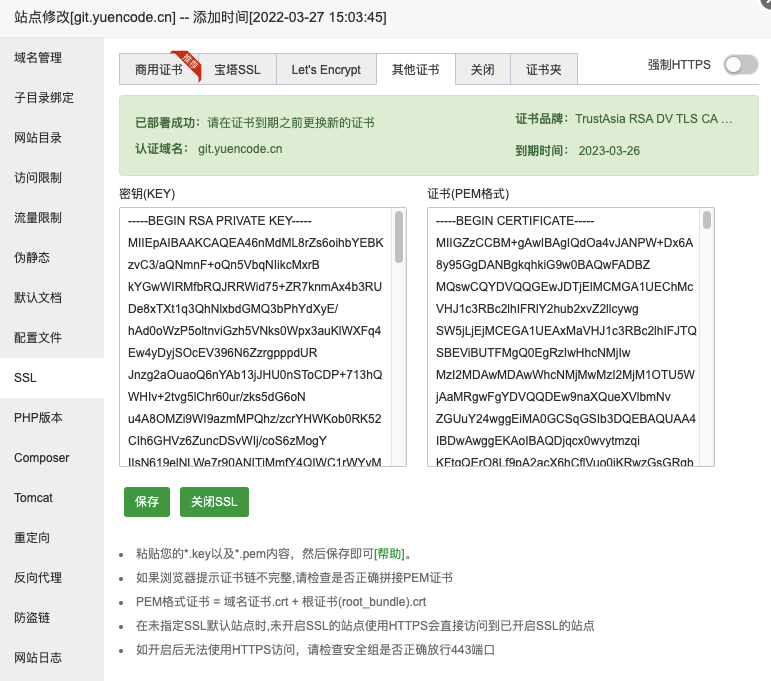Click the PEM格式证书 formula tip
This screenshot has width=771, height=681.
click(281, 602)
